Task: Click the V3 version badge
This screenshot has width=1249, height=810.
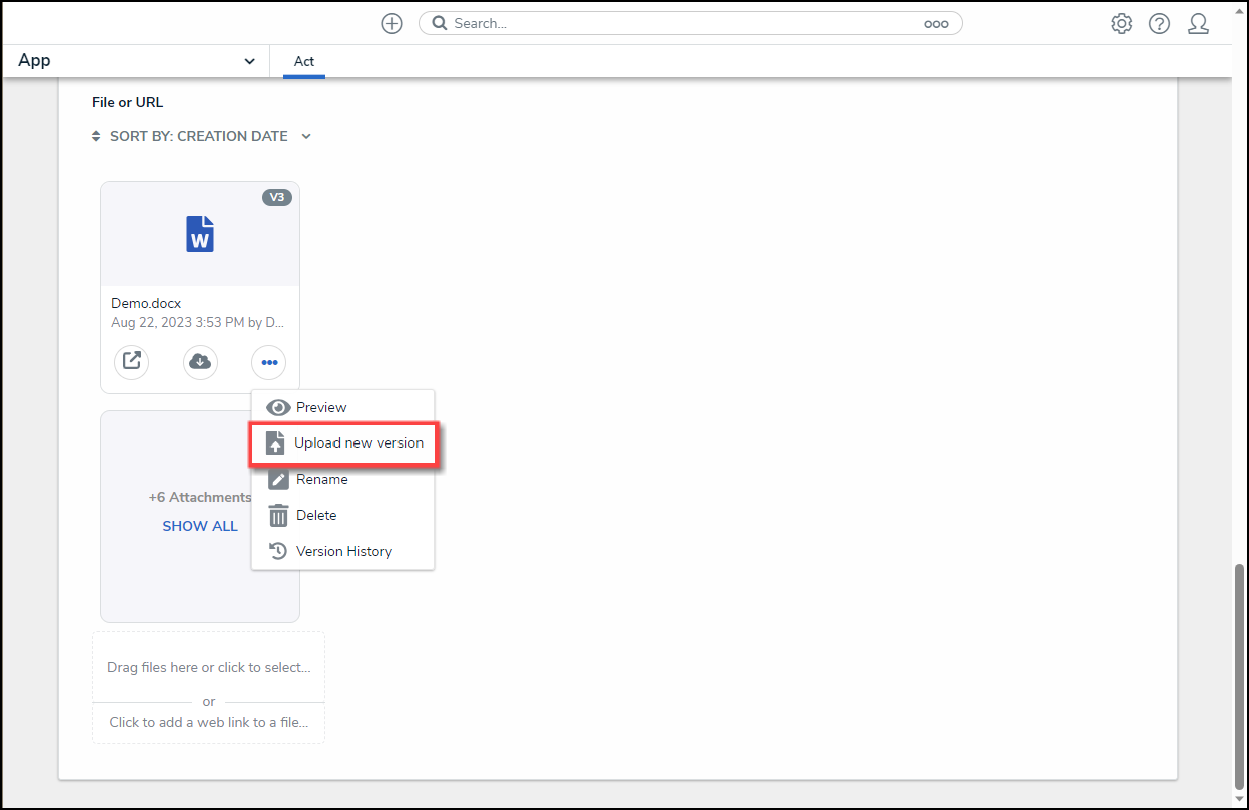Action: tap(277, 198)
